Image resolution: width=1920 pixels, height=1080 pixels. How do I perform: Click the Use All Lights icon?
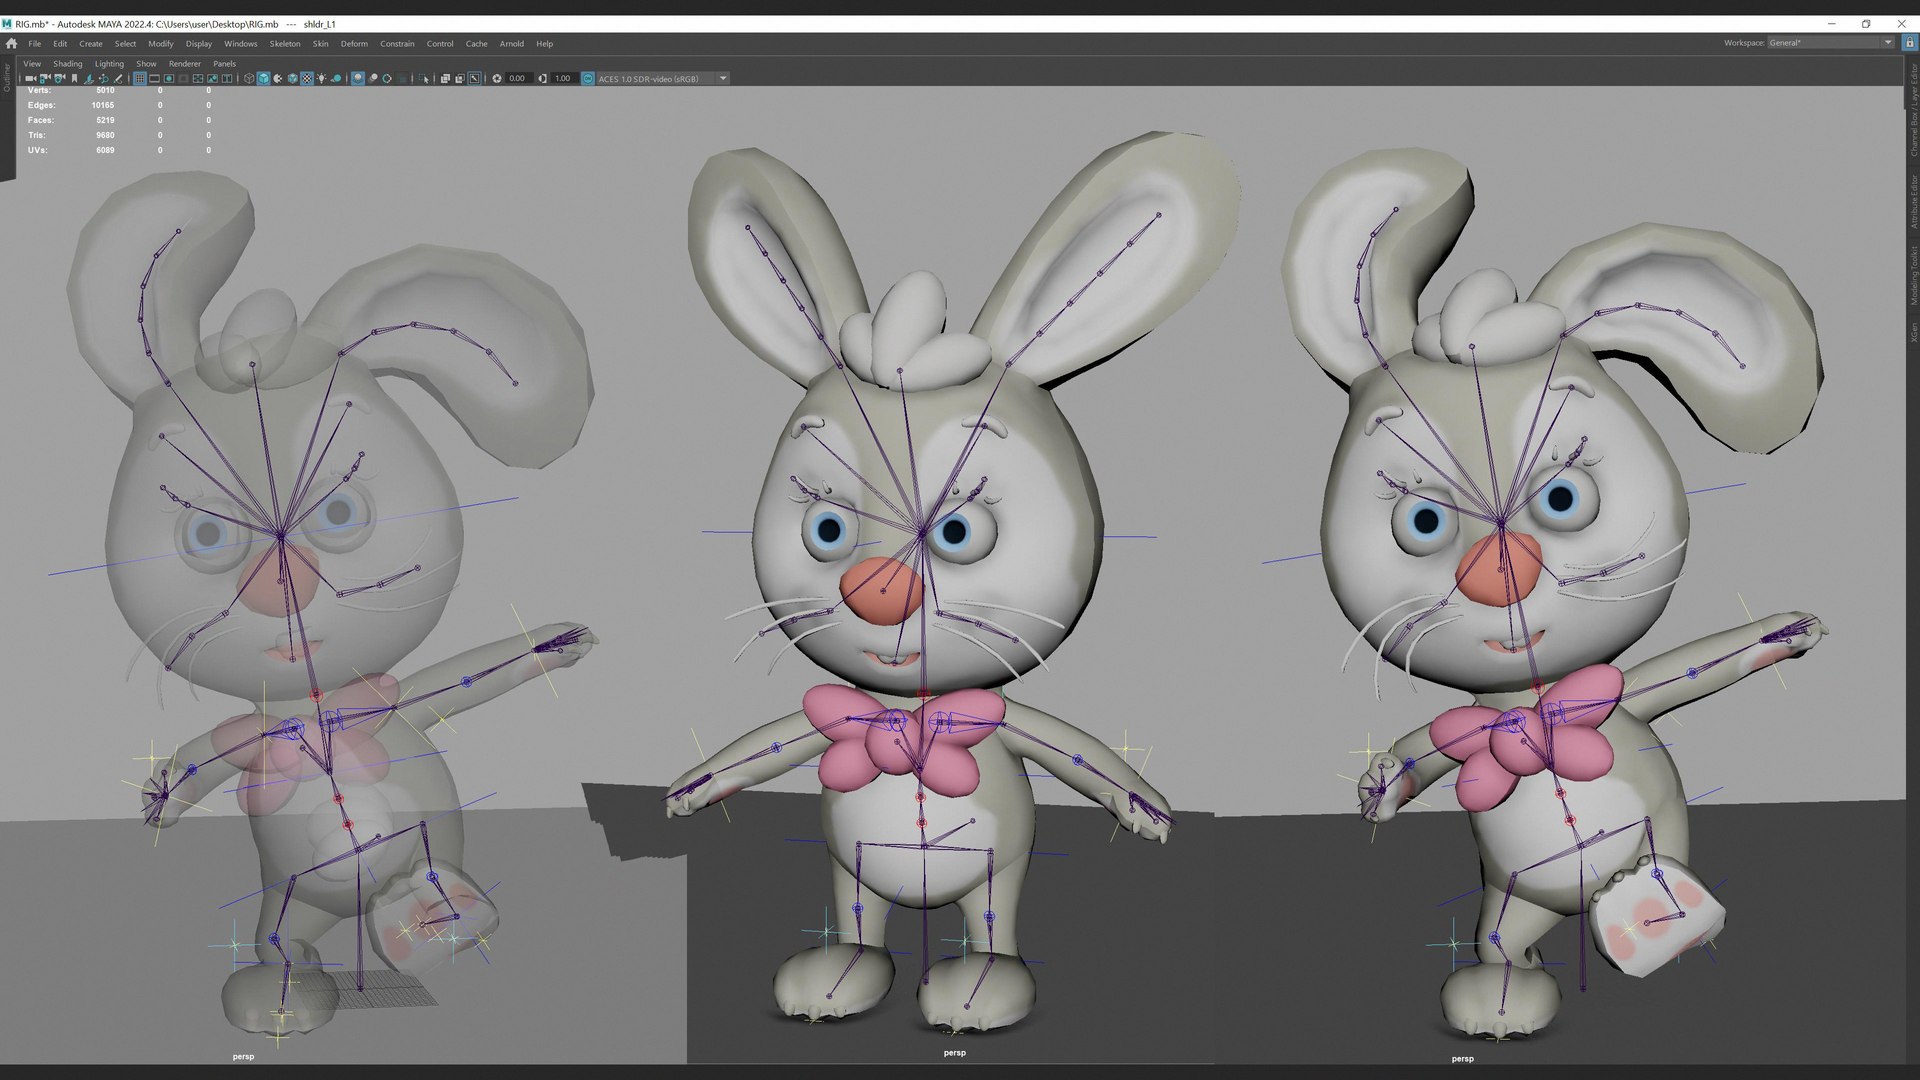tap(321, 78)
